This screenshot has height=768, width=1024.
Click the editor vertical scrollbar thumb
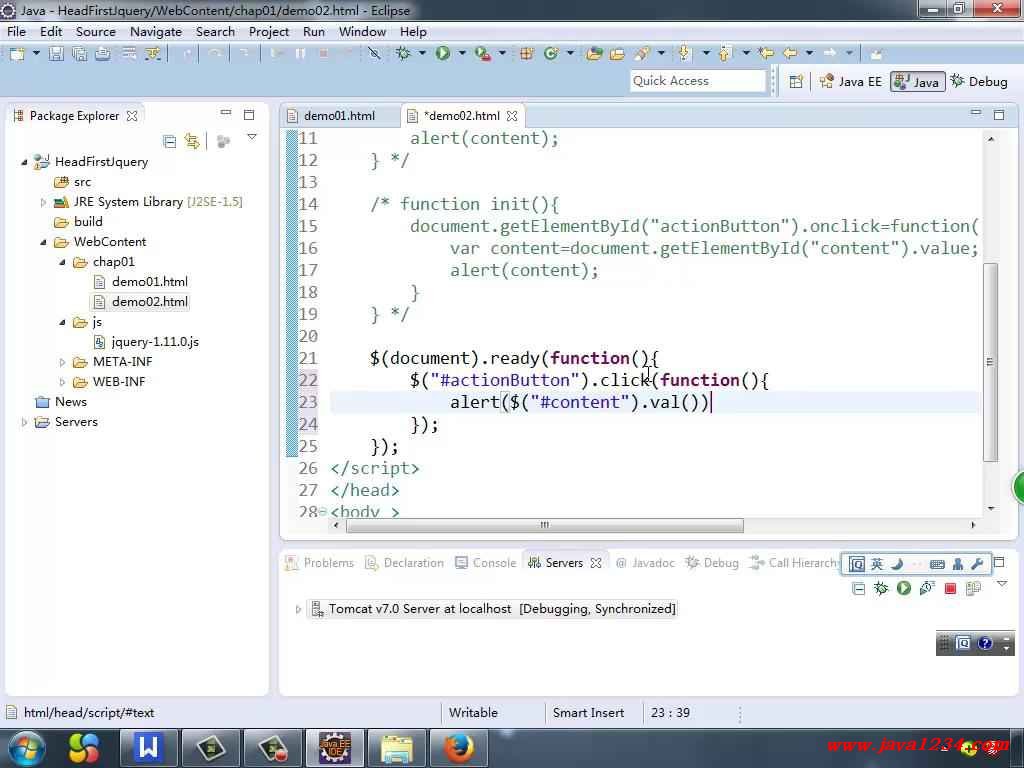point(991,362)
